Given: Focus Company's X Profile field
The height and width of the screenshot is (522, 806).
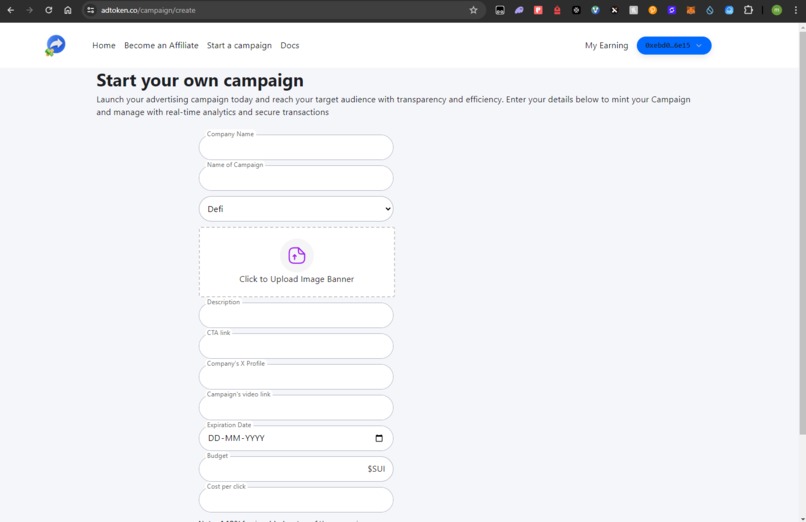Looking at the screenshot, I should pyautogui.click(x=296, y=377).
